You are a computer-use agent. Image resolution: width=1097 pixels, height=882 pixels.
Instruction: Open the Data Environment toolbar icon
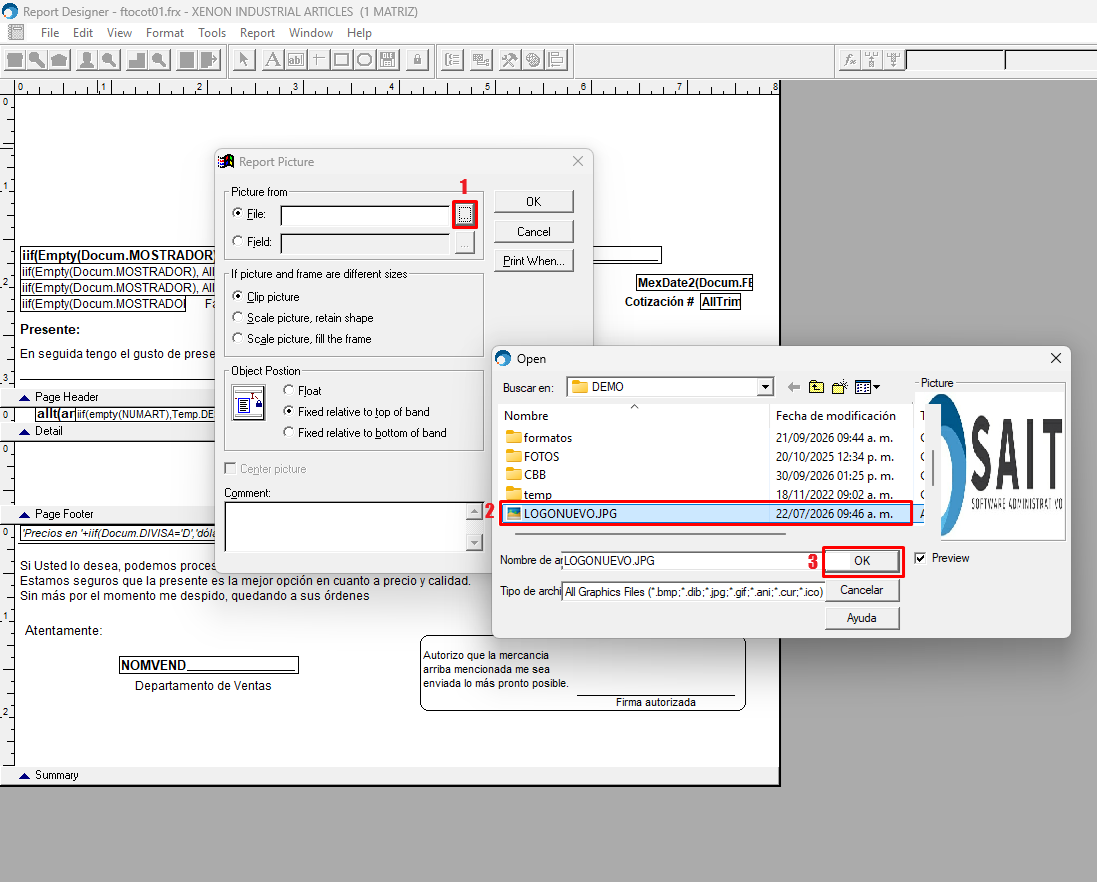point(481,60)
